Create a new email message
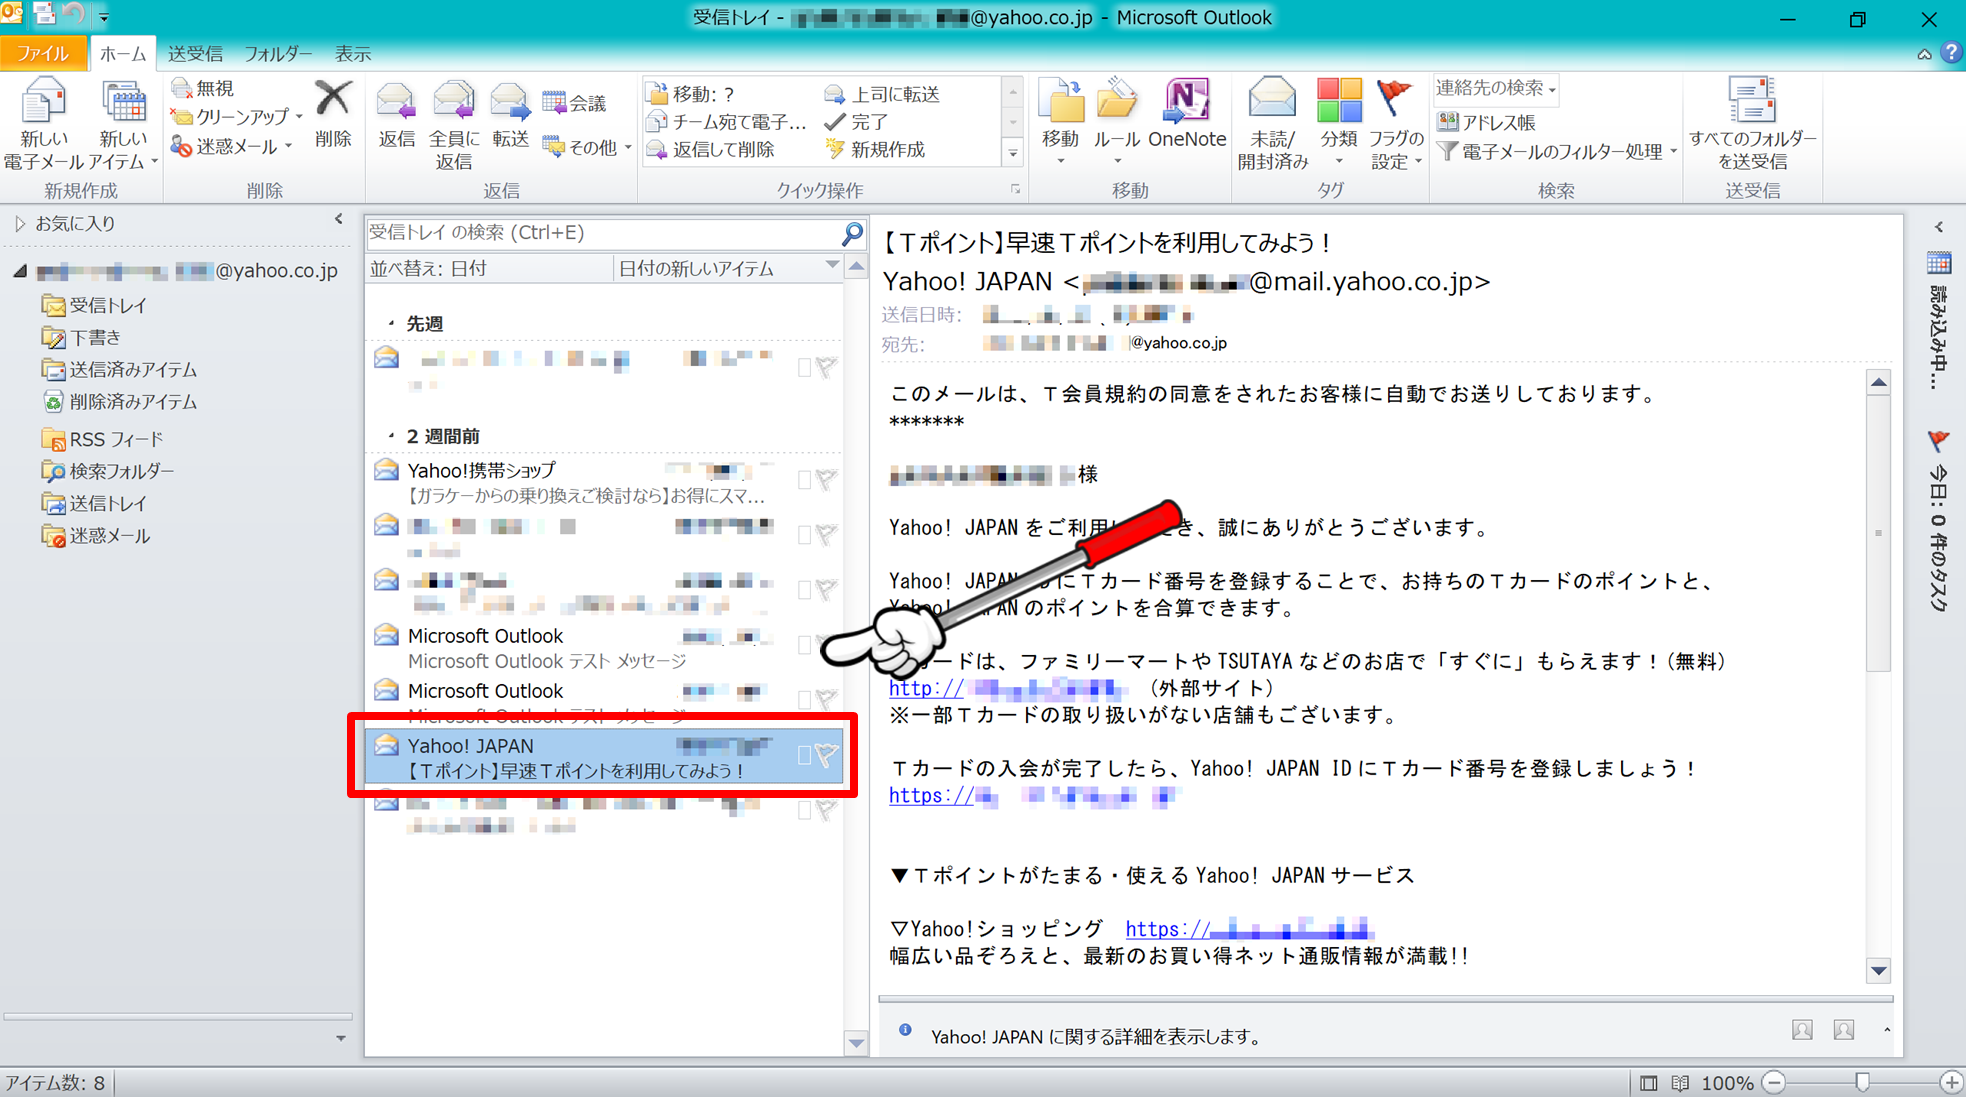1966x1097 pixels. coord(42,122)
